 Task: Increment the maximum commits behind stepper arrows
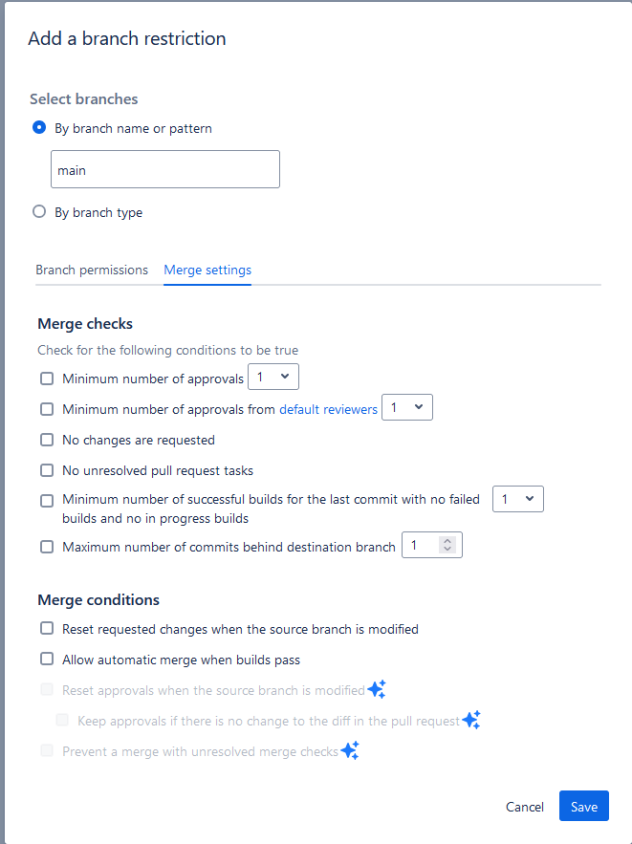coord(447,541)
